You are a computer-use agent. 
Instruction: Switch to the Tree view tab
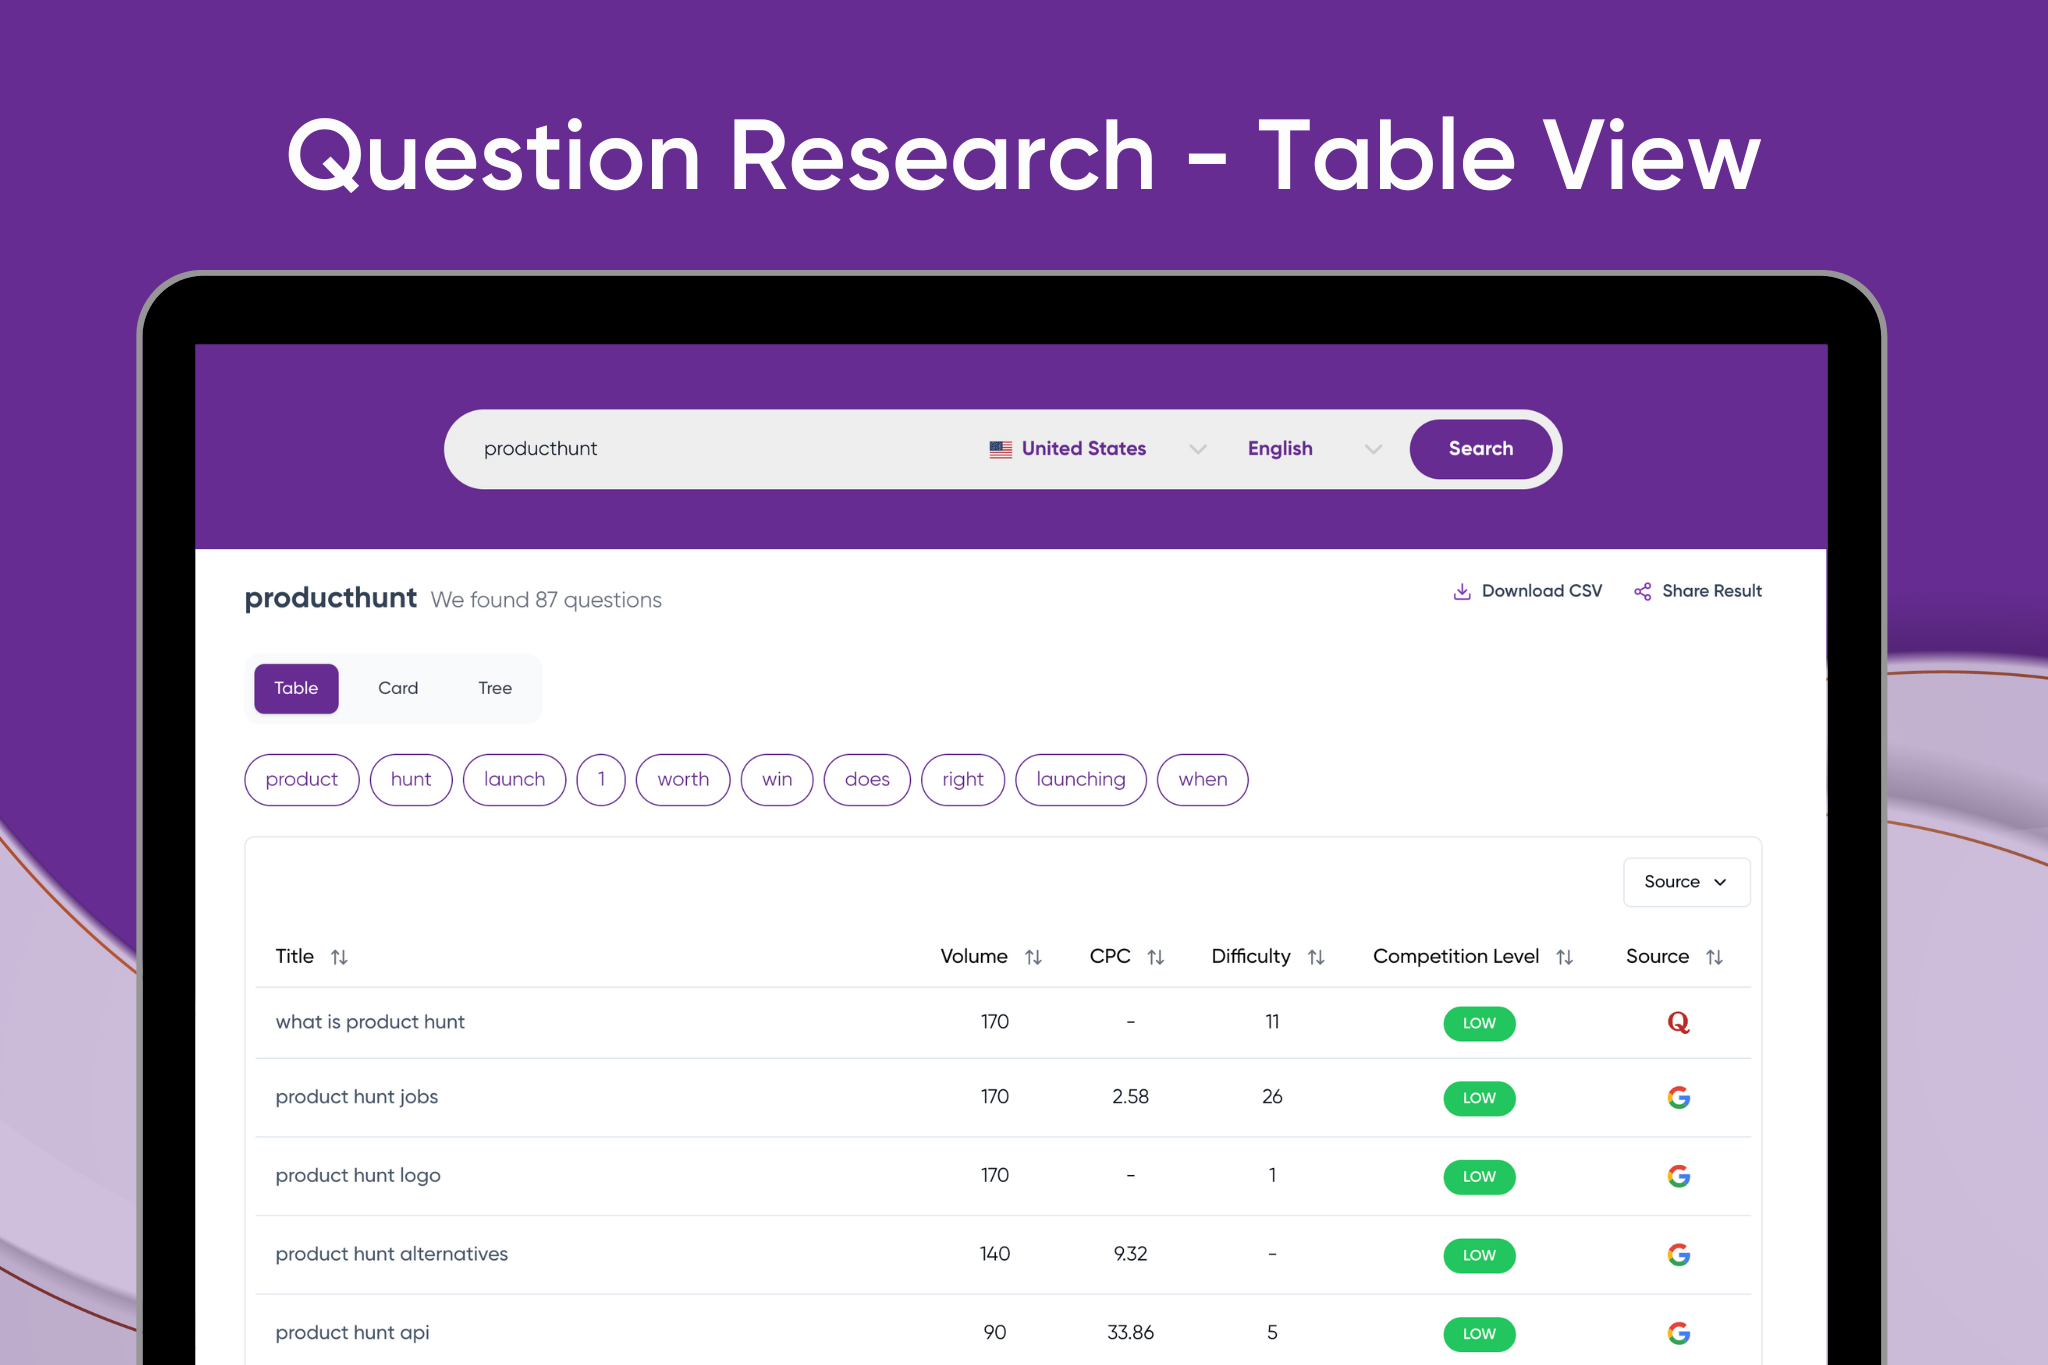(x=494, y=688)
